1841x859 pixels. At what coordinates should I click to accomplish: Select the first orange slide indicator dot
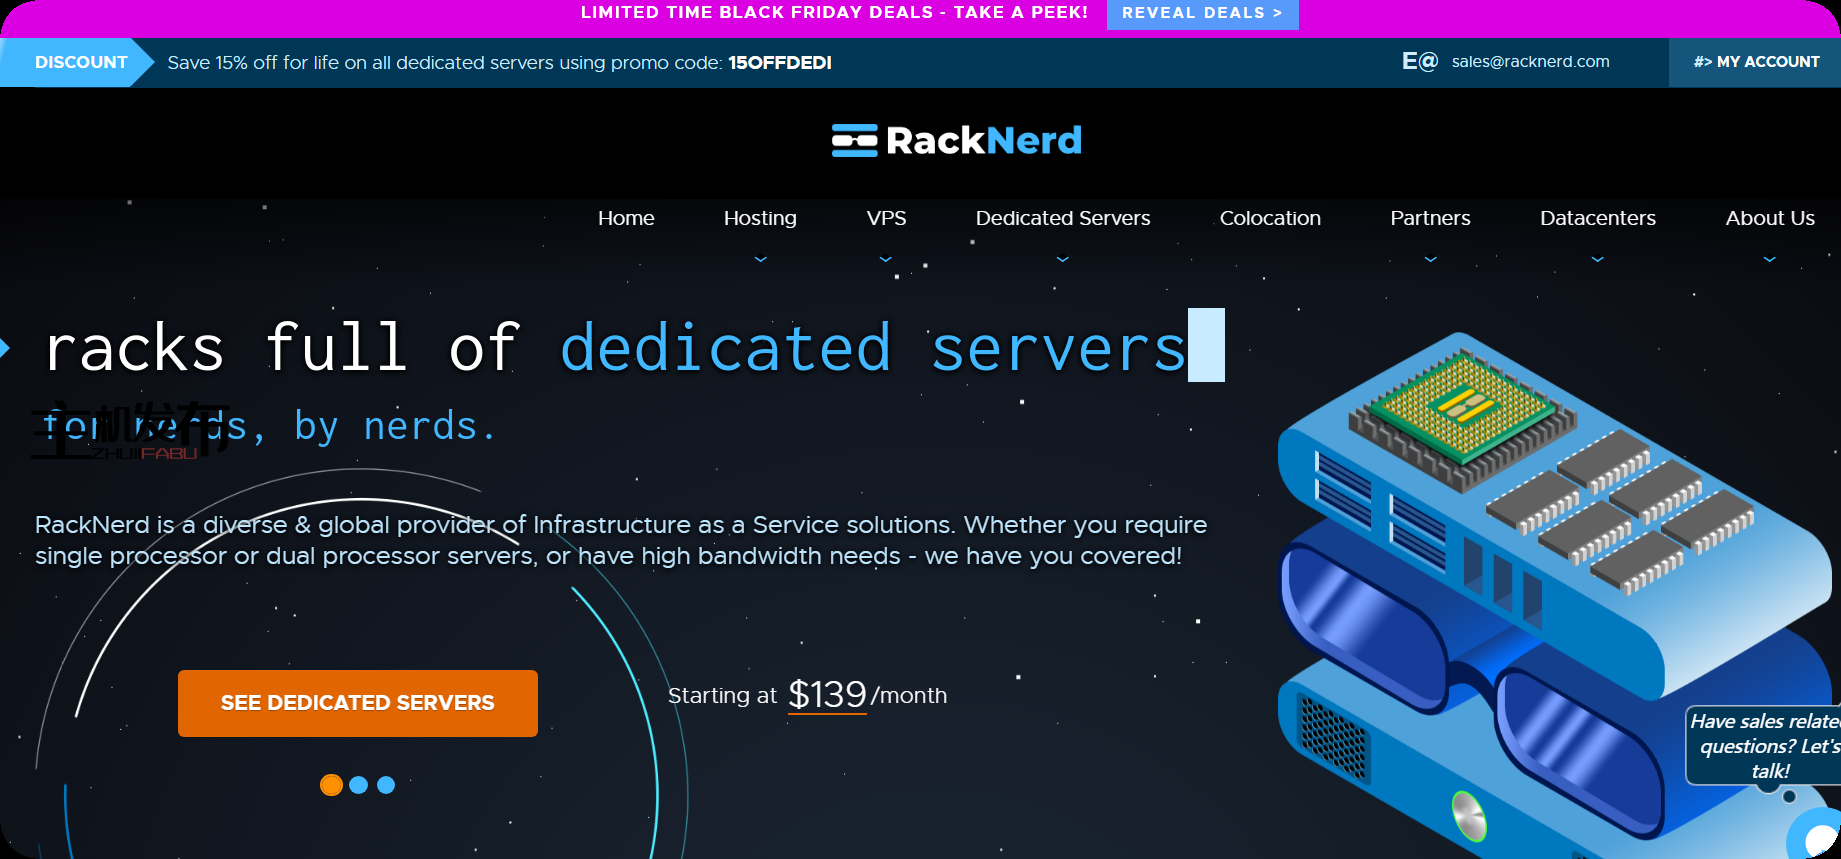pyautogui.click(x=331, y=785)
